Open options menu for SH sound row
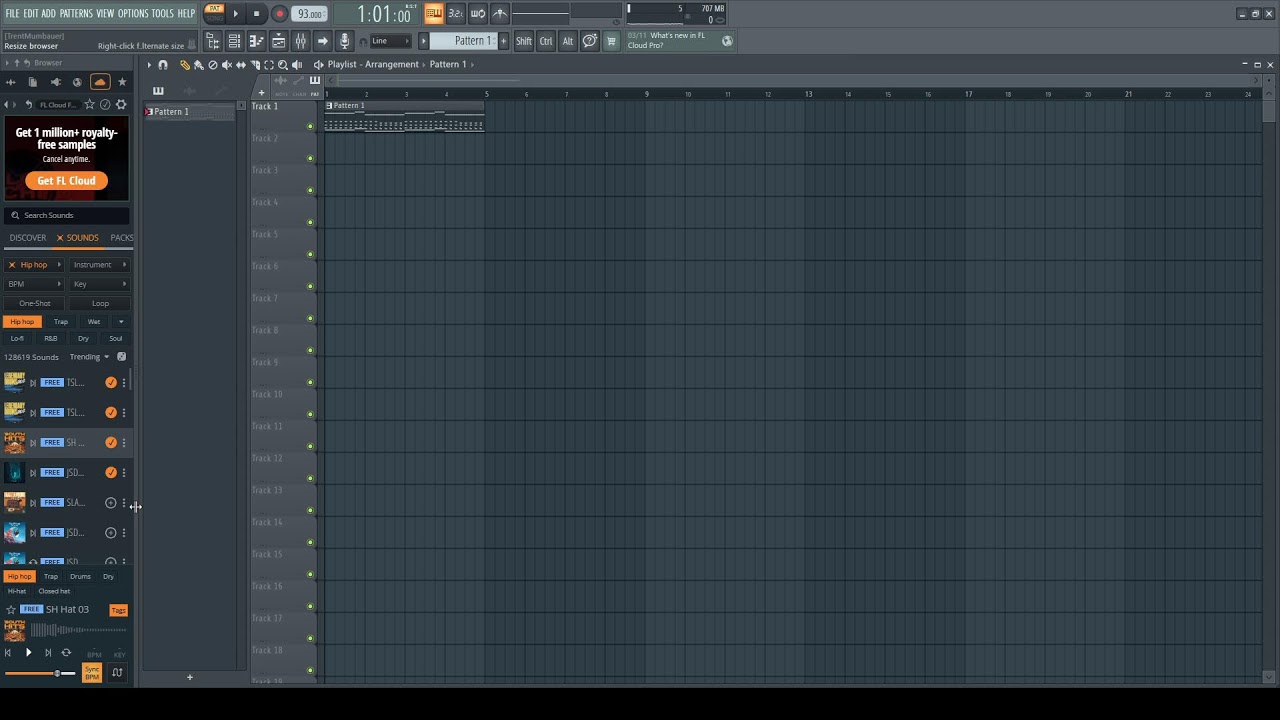The width and height of the screenshot is (1280, 720). tap(124, 443)
